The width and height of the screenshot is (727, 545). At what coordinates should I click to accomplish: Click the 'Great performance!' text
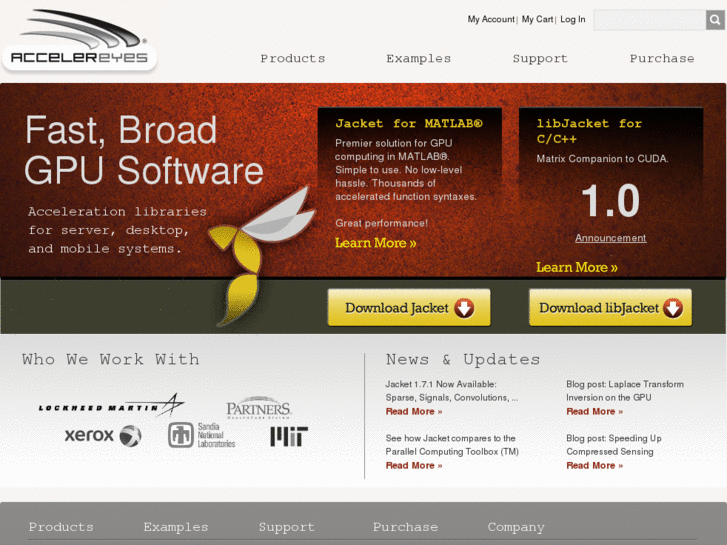click(x=381, y=223)
